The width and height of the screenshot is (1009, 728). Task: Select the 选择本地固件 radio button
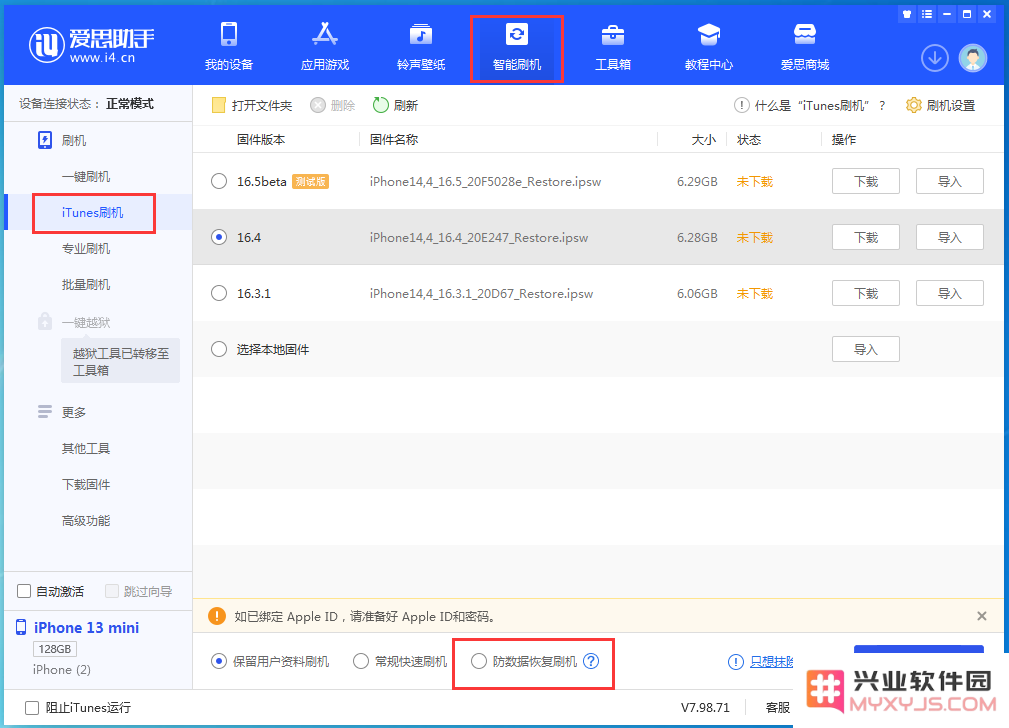point(219,350)
